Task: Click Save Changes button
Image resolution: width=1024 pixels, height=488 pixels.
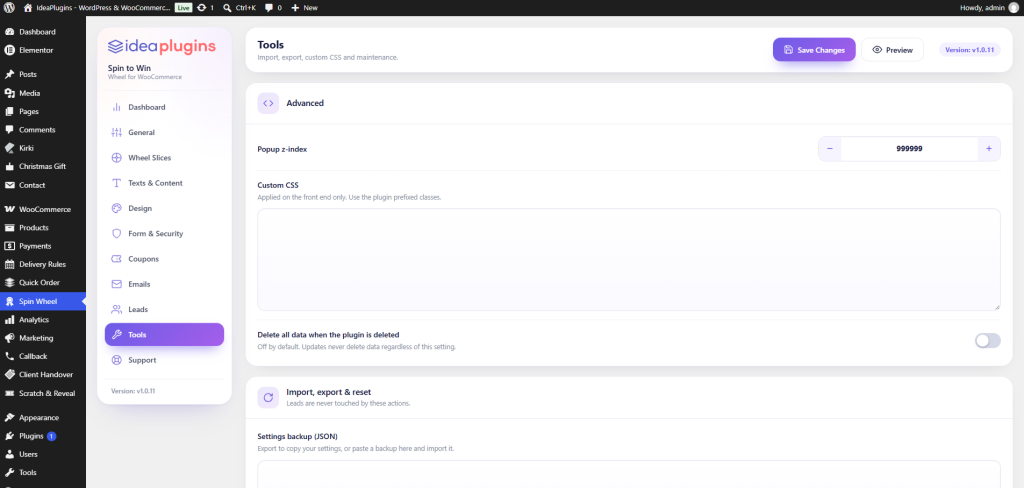Action: click(x=814, y=50)
